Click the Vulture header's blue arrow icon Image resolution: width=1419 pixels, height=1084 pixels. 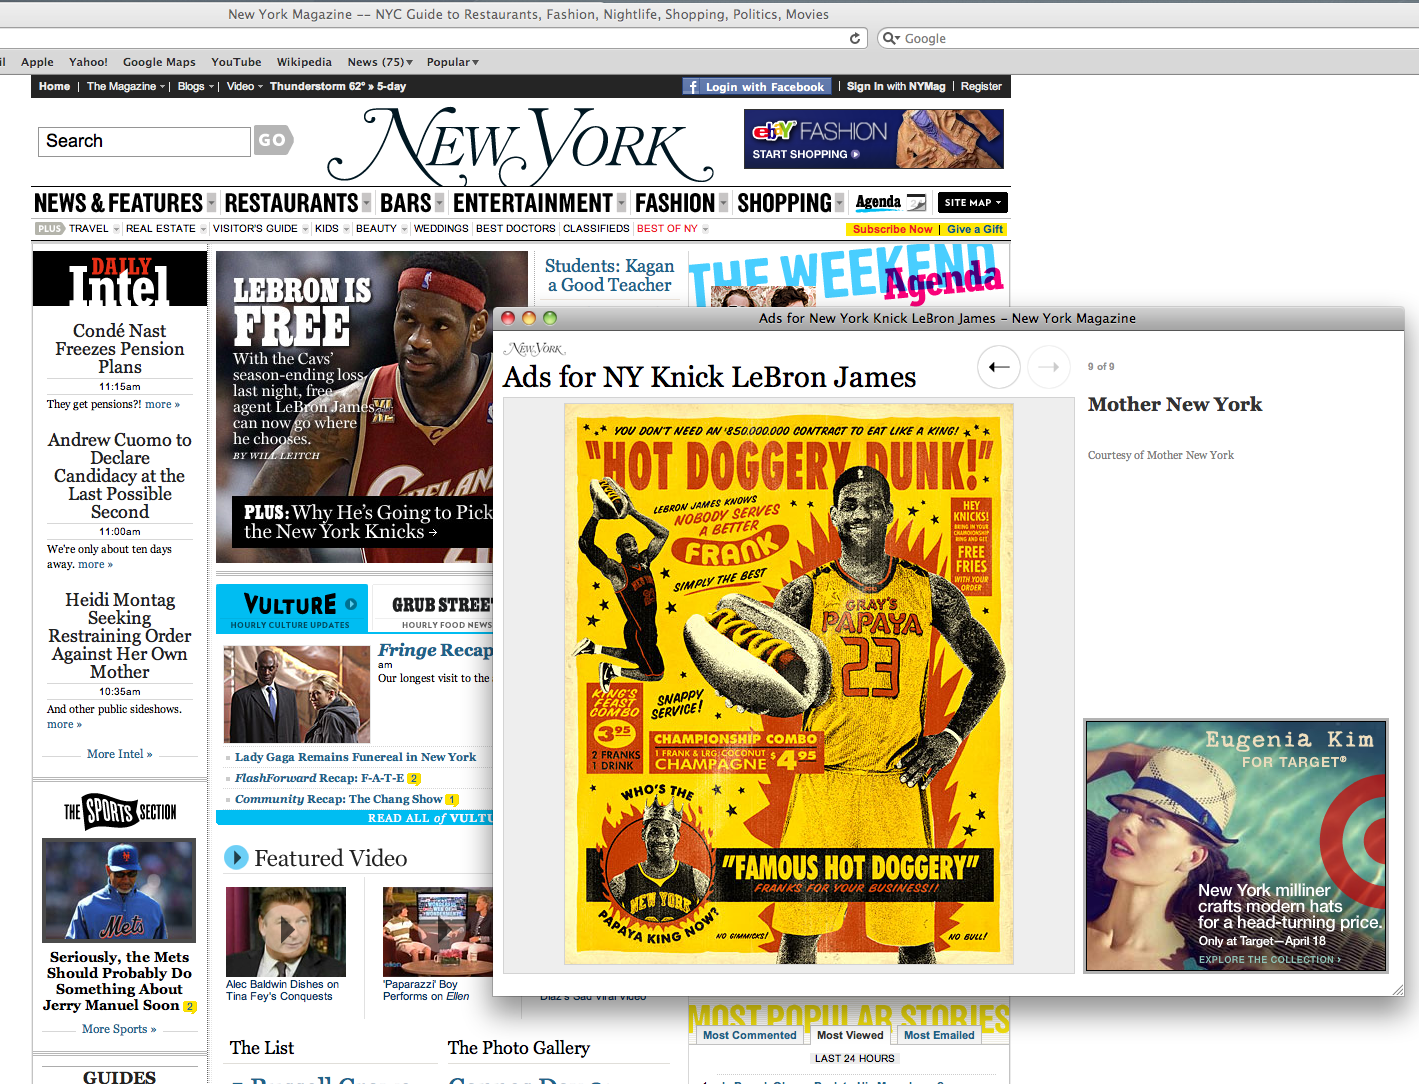(351, 604)
